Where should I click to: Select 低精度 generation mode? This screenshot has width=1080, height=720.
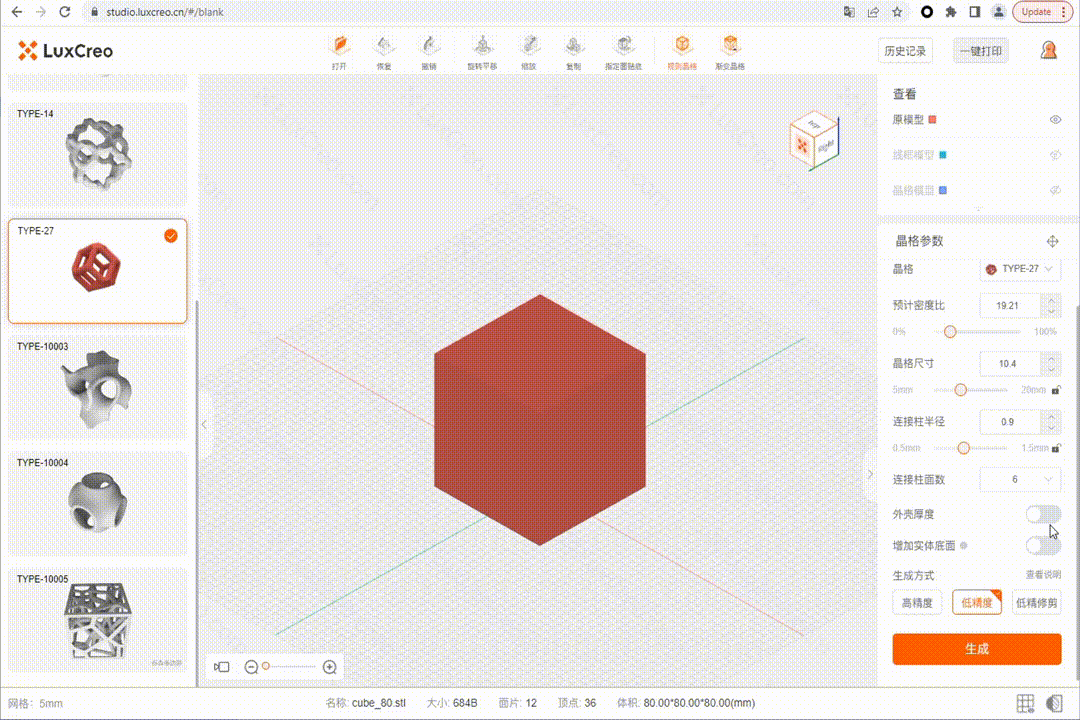pos(977,603)
